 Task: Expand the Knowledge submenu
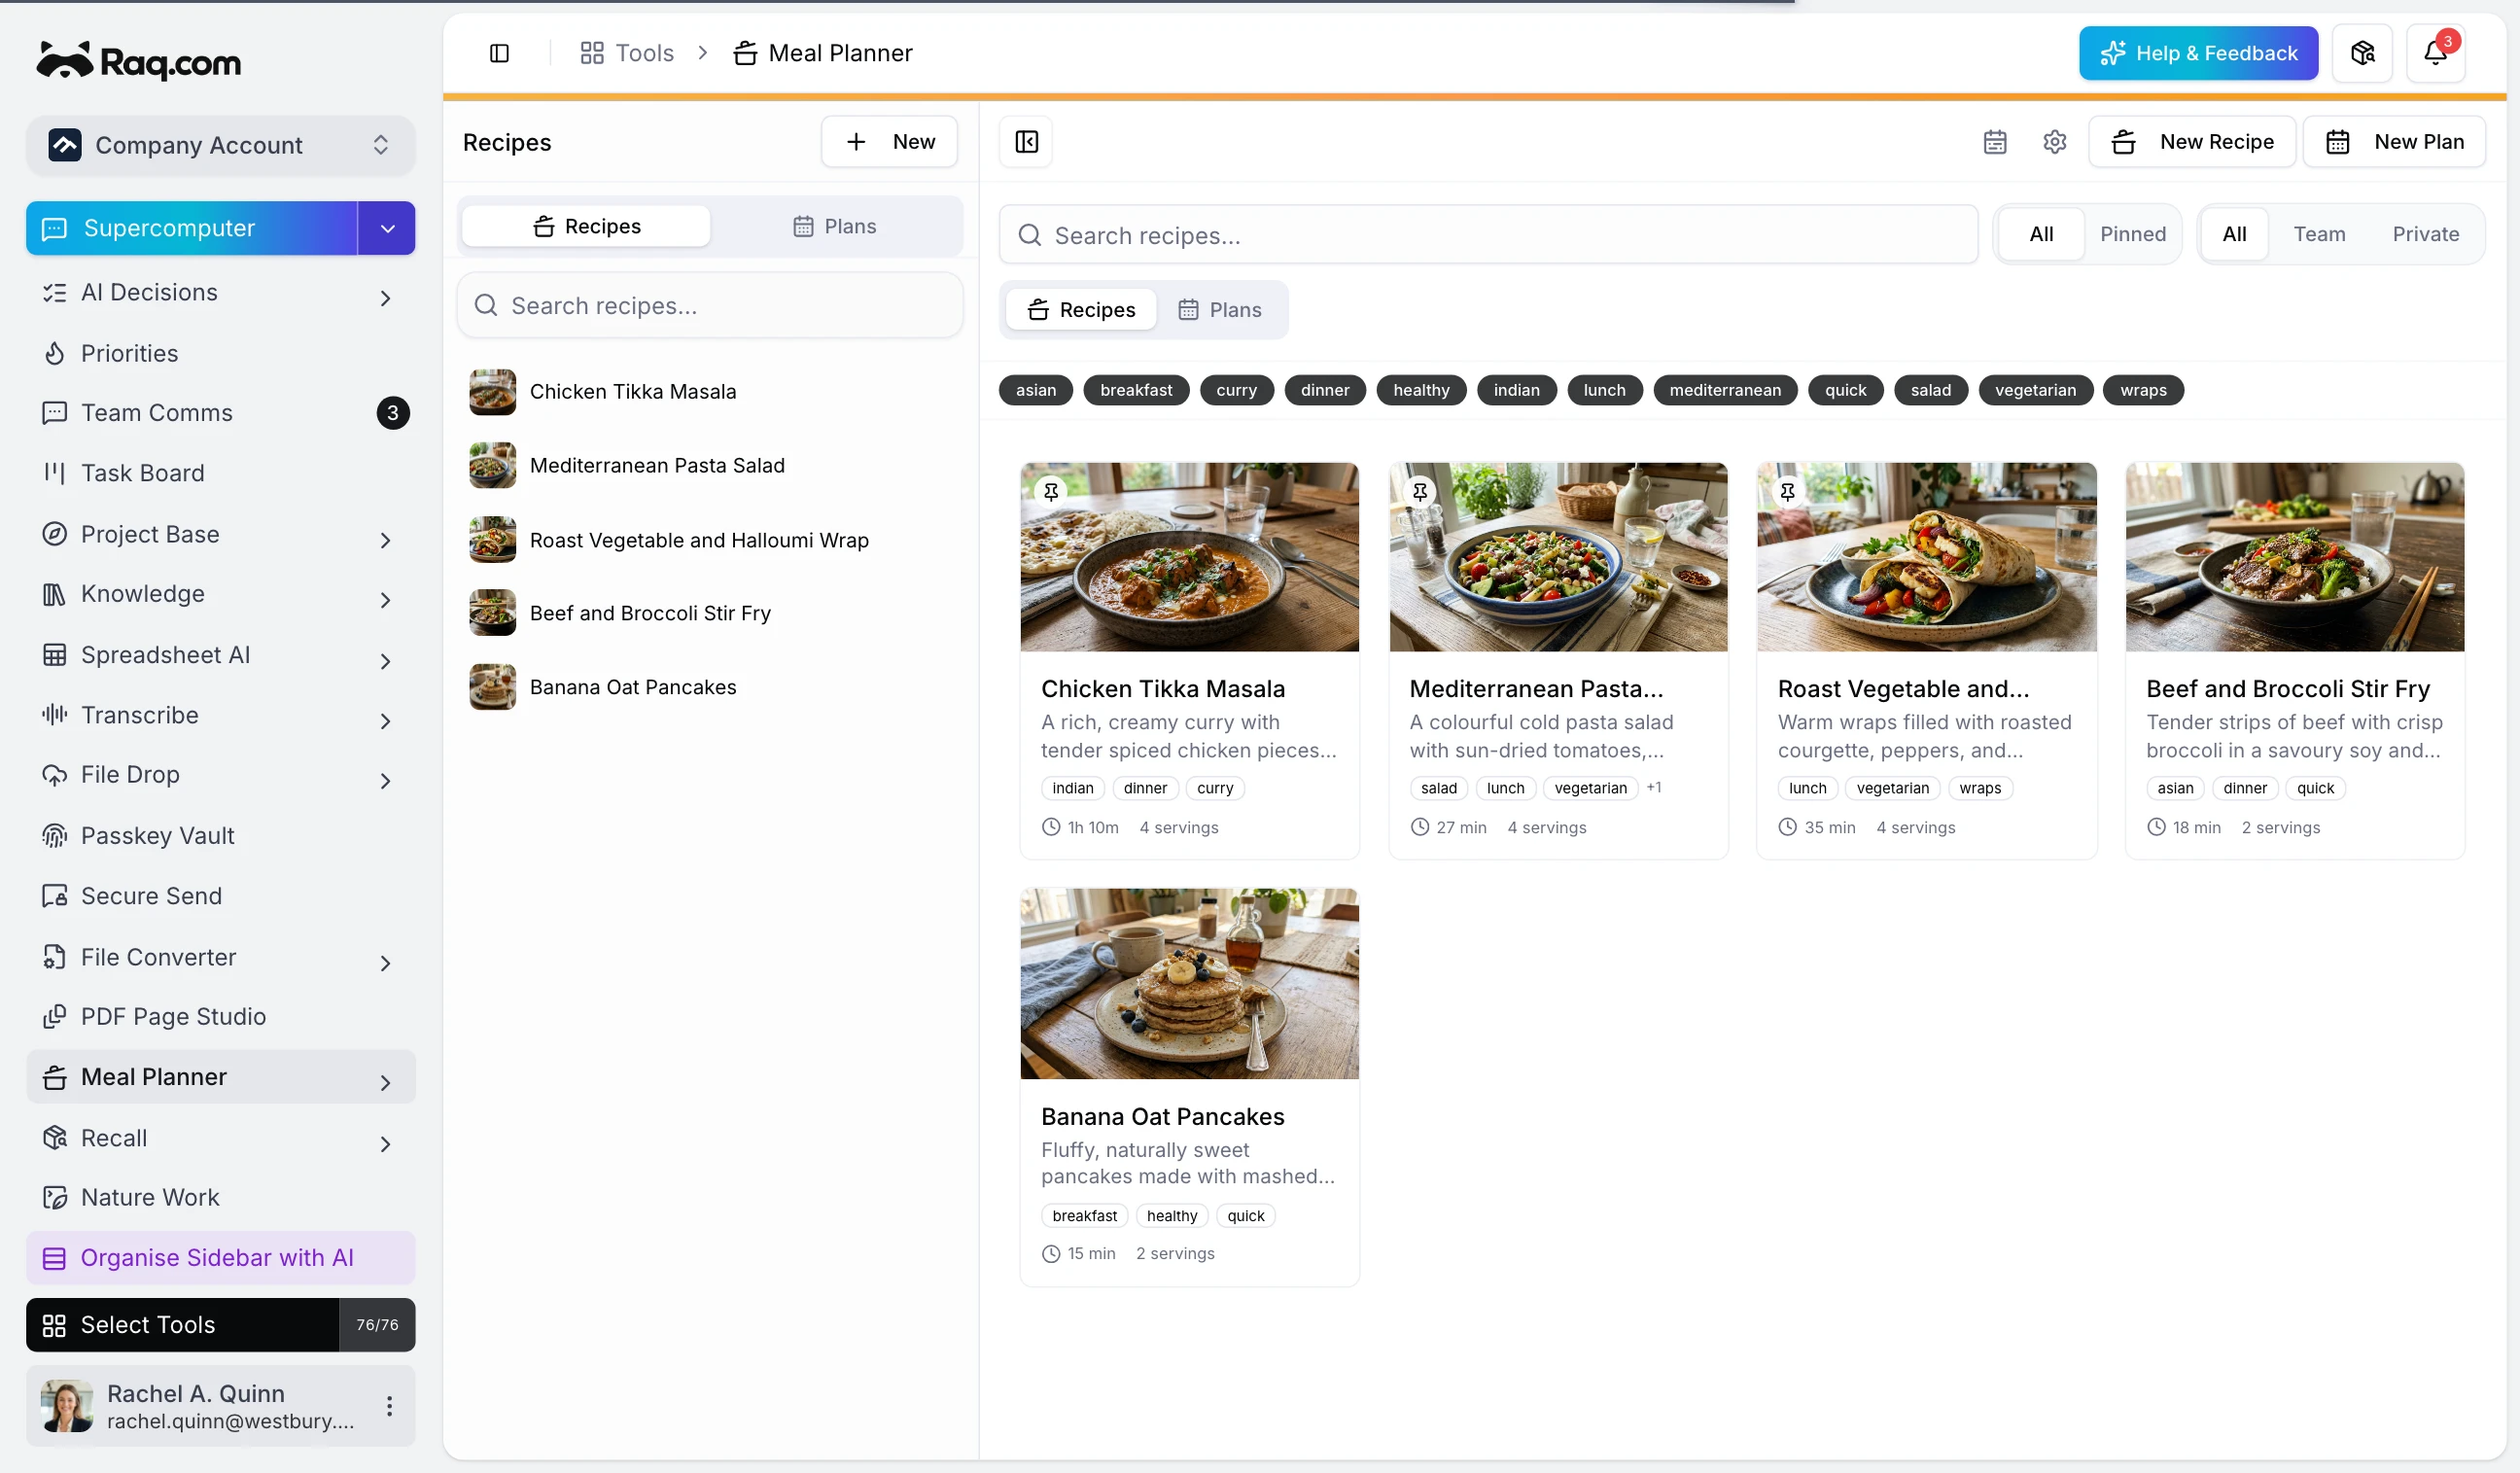click(x=385, y=600)
